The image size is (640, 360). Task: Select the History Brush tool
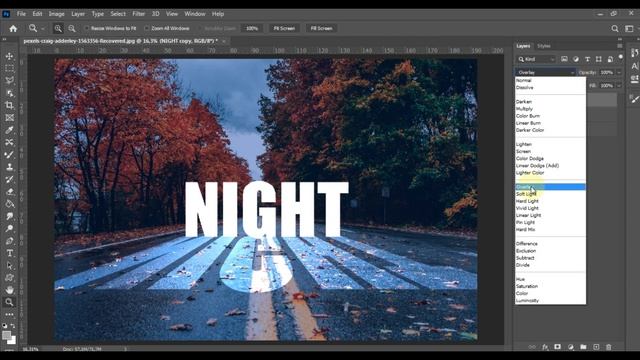click(x=9, y=179)
